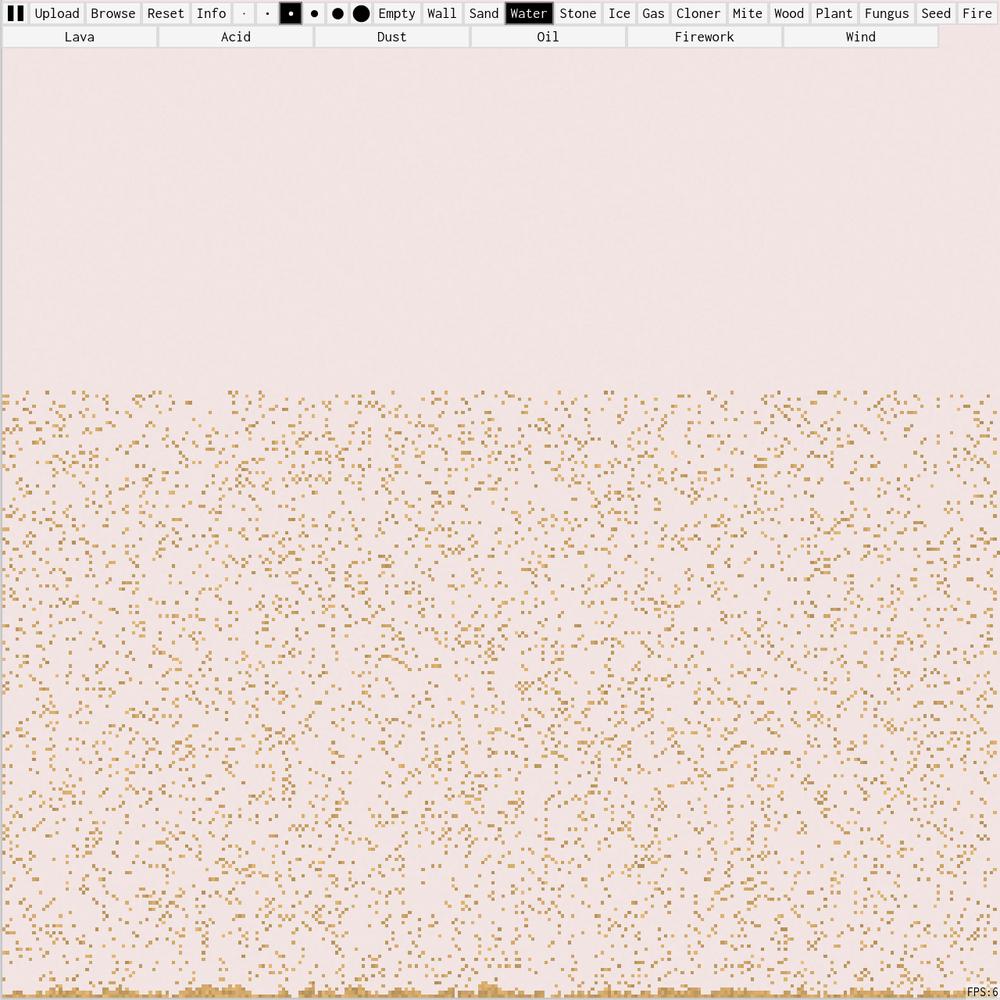
Task: Select the smallest brush size dot
Action: click(x=244, y=13)
